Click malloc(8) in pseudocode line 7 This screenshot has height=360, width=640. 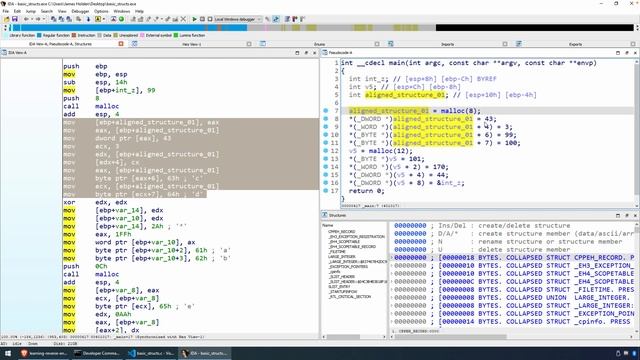pyautogui.click(x=460, y=111)
